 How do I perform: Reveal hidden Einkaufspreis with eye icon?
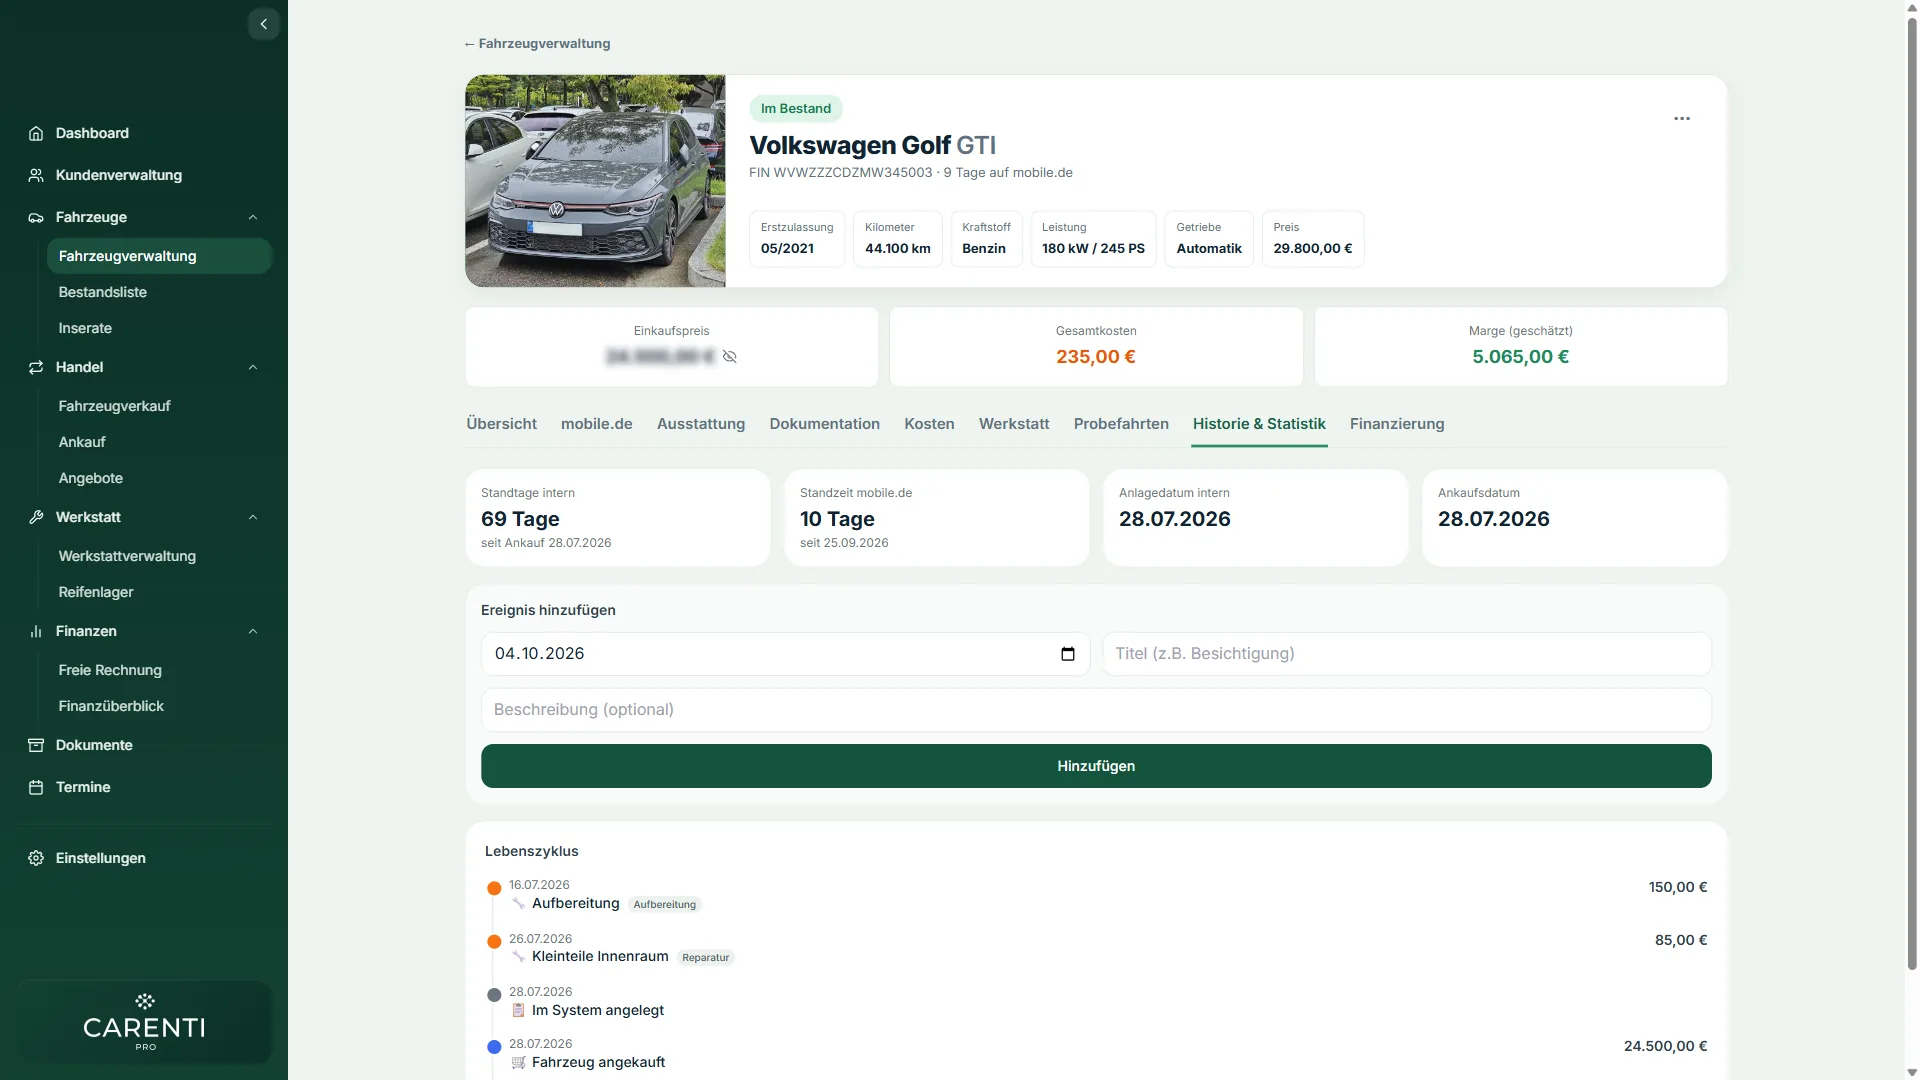(730, 357)
